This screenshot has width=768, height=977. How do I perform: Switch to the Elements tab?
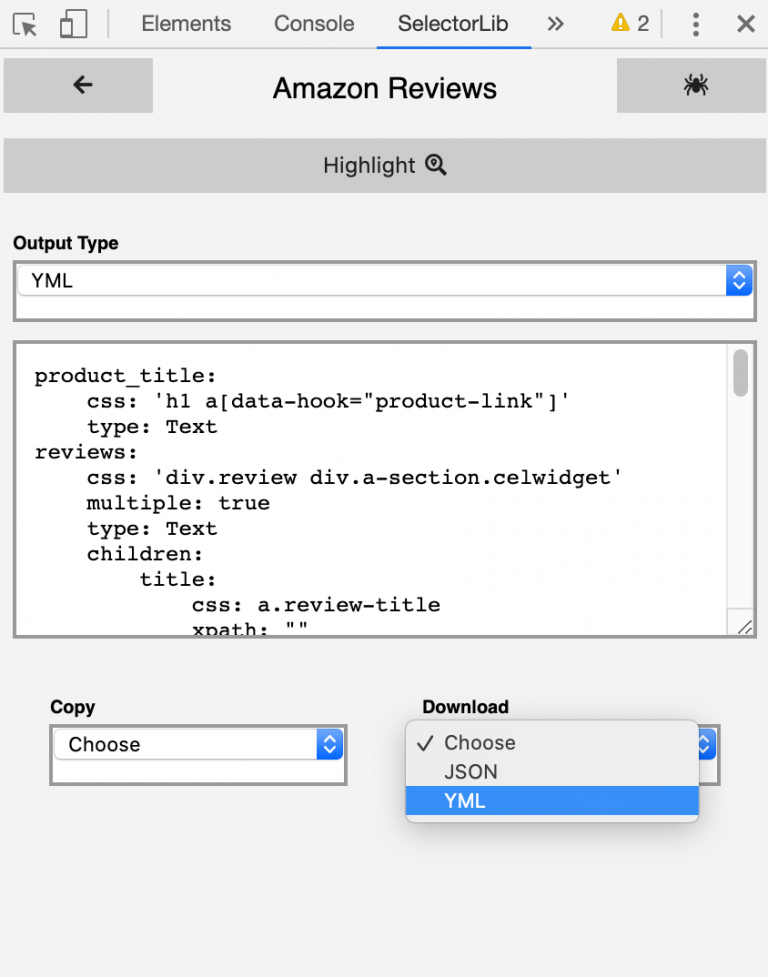(x=186, y=23)
